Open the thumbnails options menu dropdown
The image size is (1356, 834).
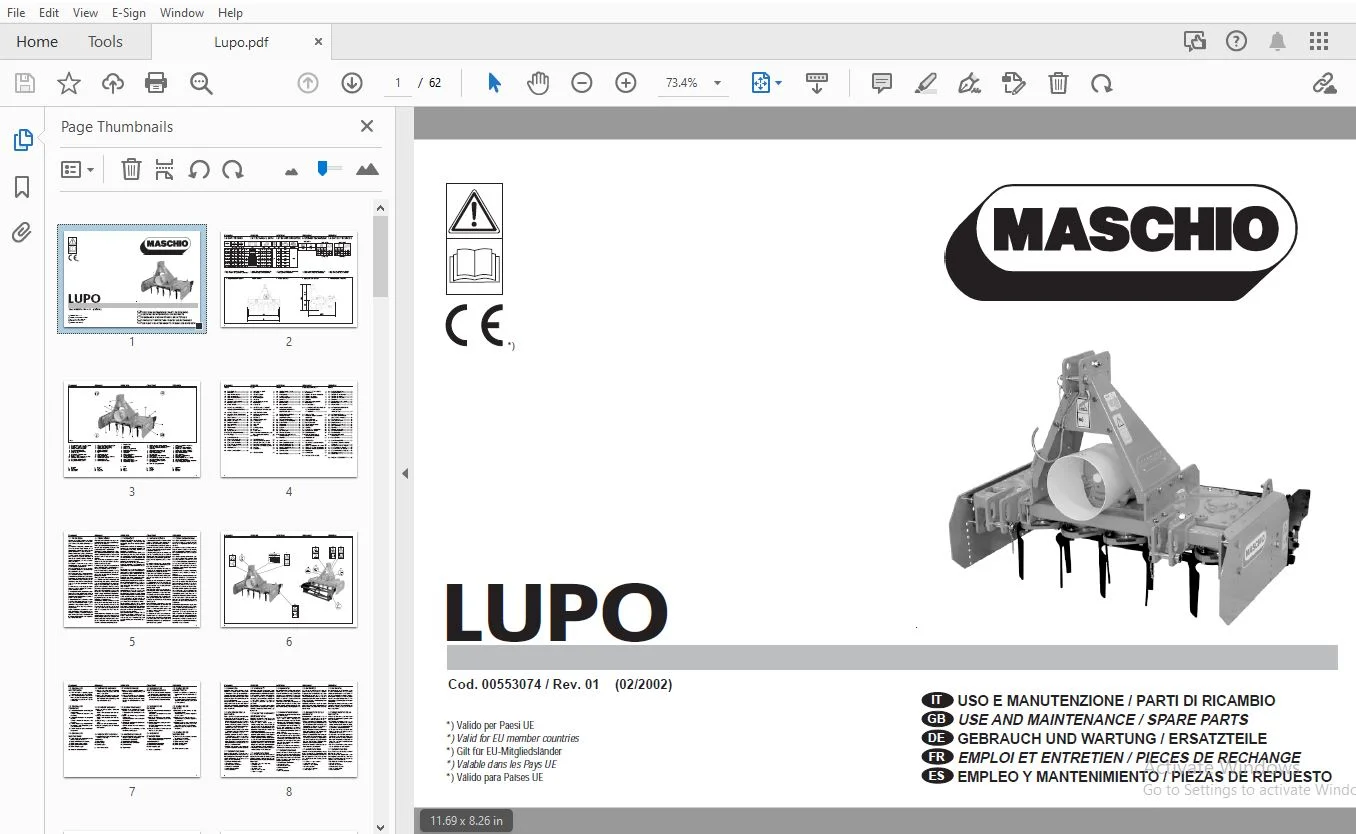[77, 169]
